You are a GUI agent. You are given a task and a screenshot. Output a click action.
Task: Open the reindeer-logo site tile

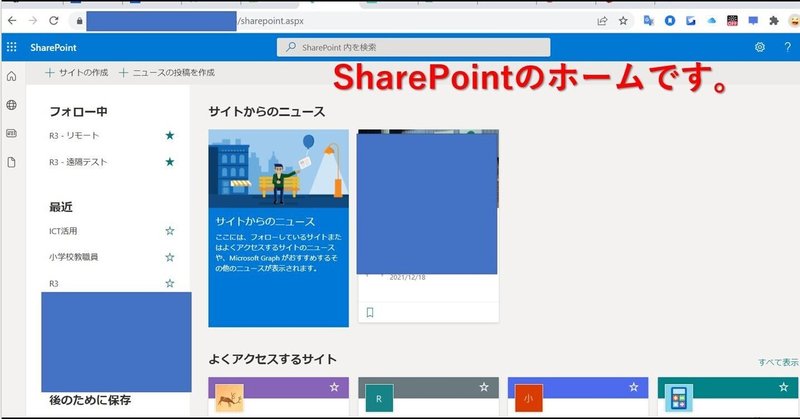coord(229,398)
